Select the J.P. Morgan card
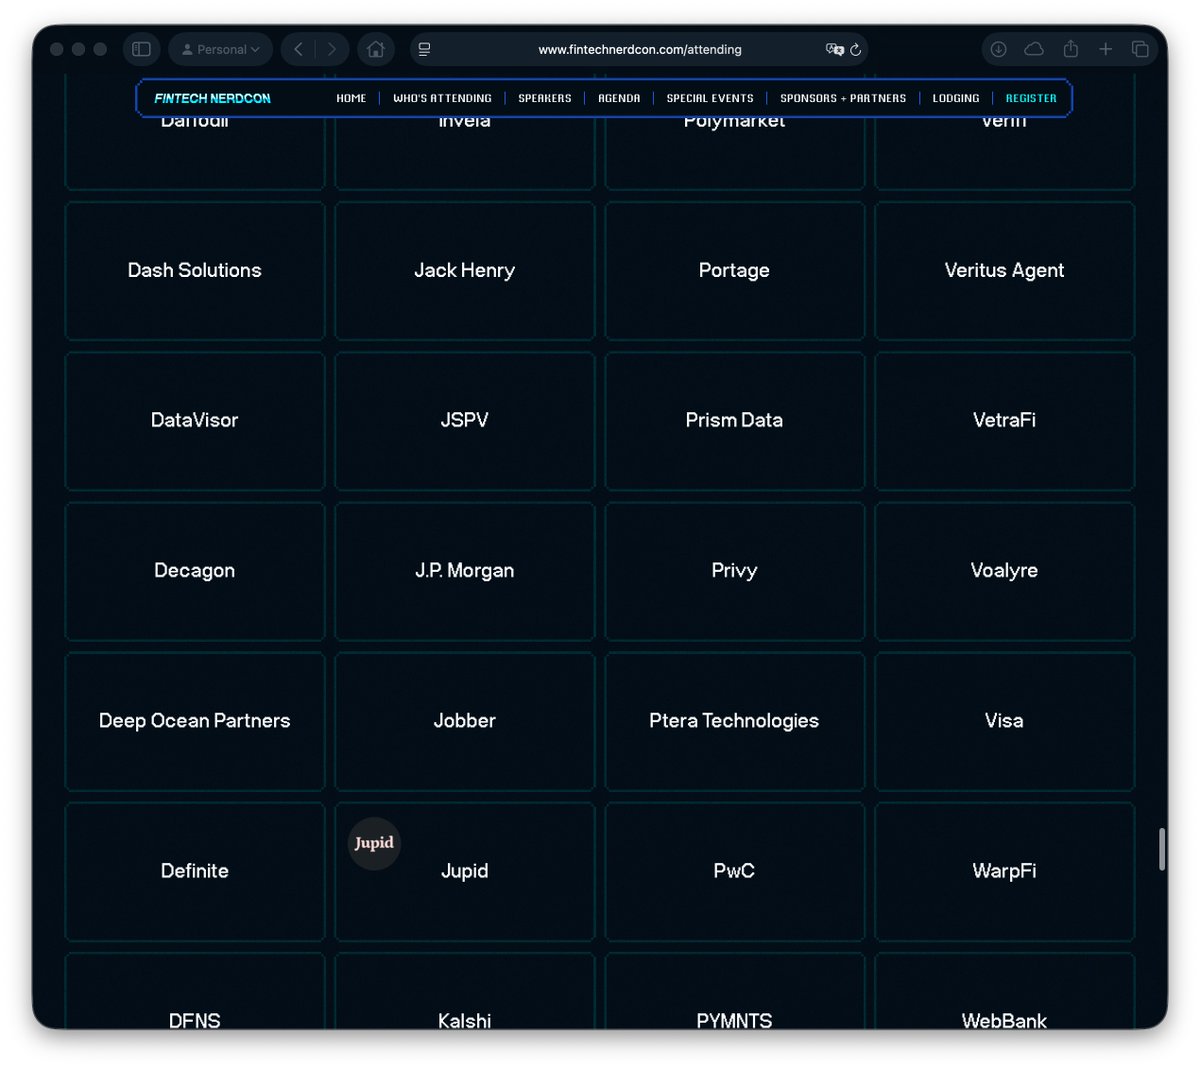 tap(465, 570)
